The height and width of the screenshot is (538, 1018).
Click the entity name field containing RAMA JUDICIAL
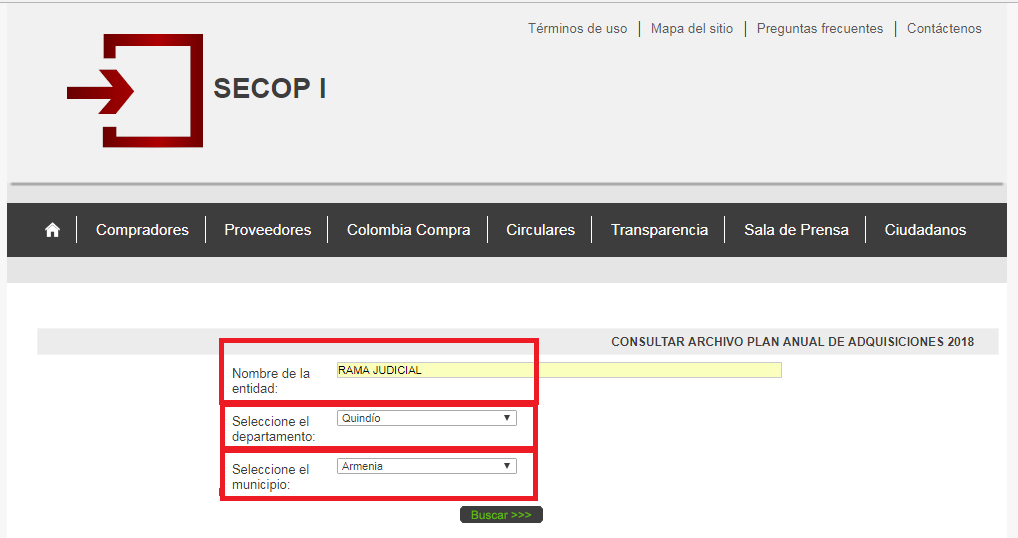pyautogui.click(x=559, y=370)
